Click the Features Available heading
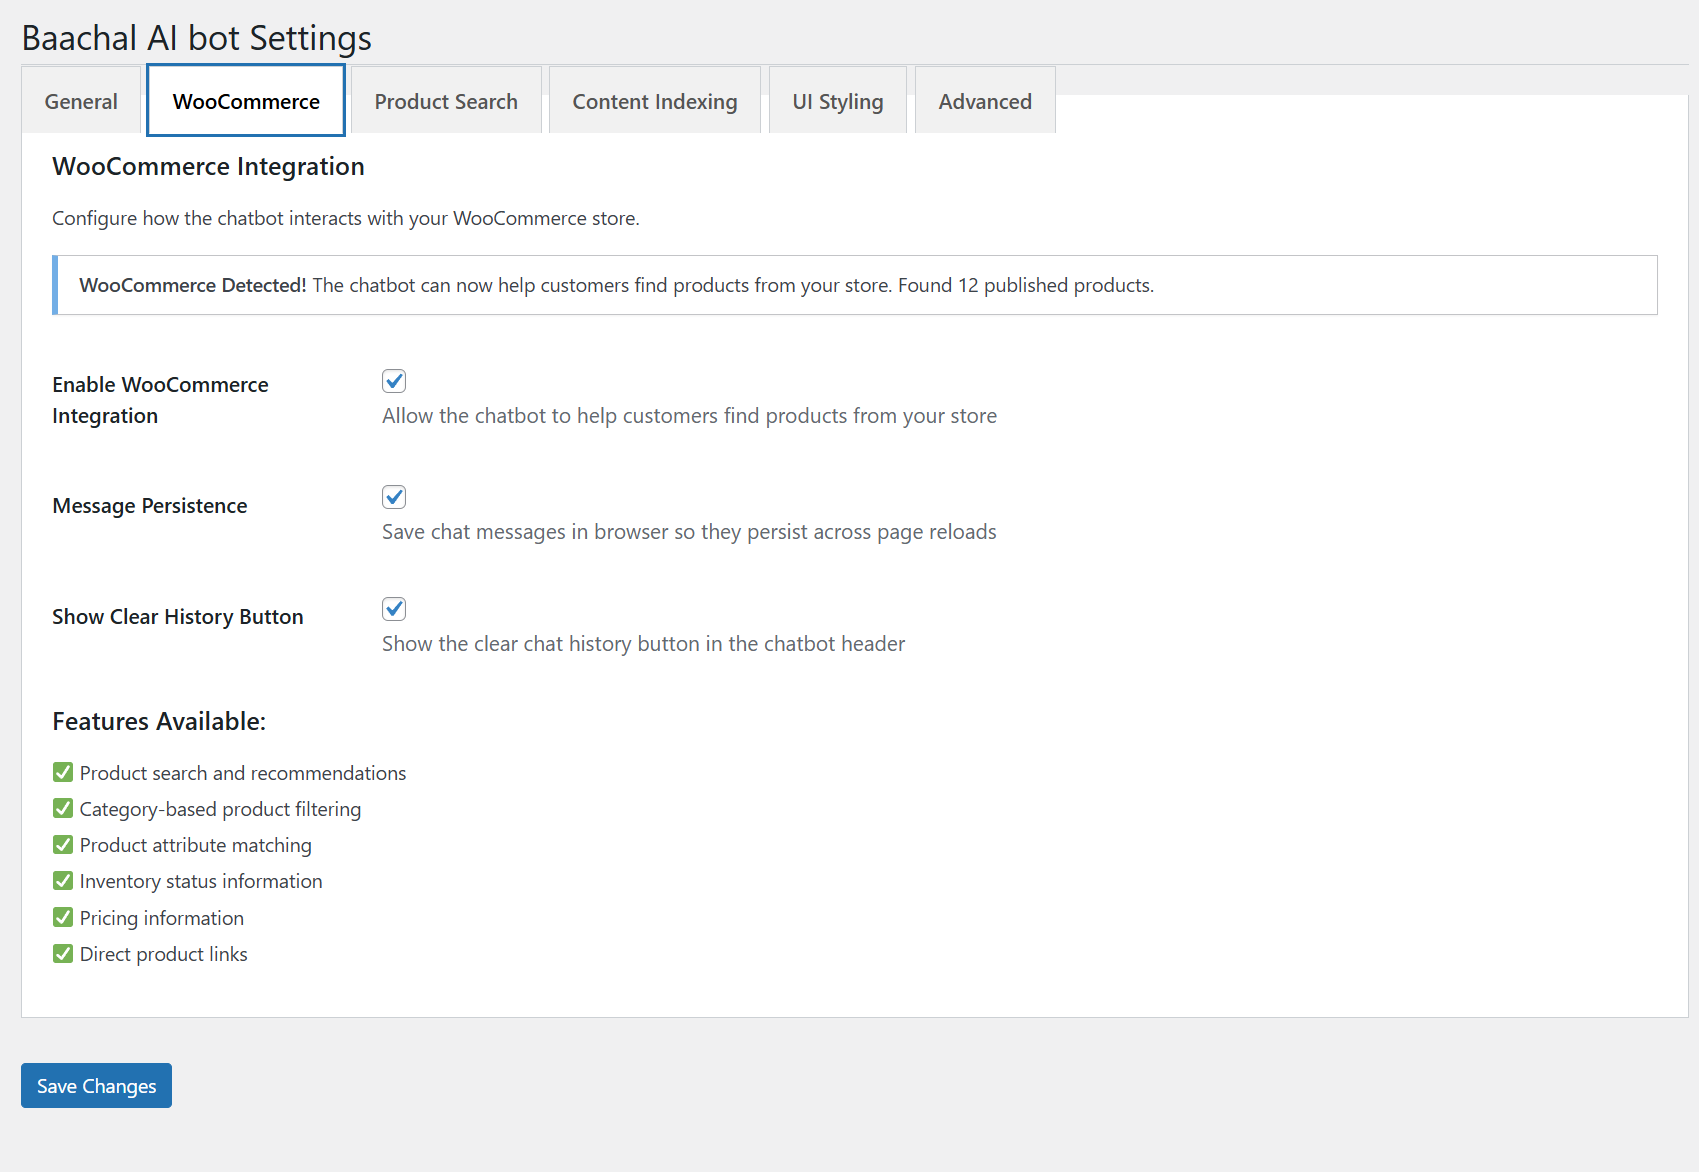Image resolution: width=1699 pixels, height=1172 pixels. 158,720
